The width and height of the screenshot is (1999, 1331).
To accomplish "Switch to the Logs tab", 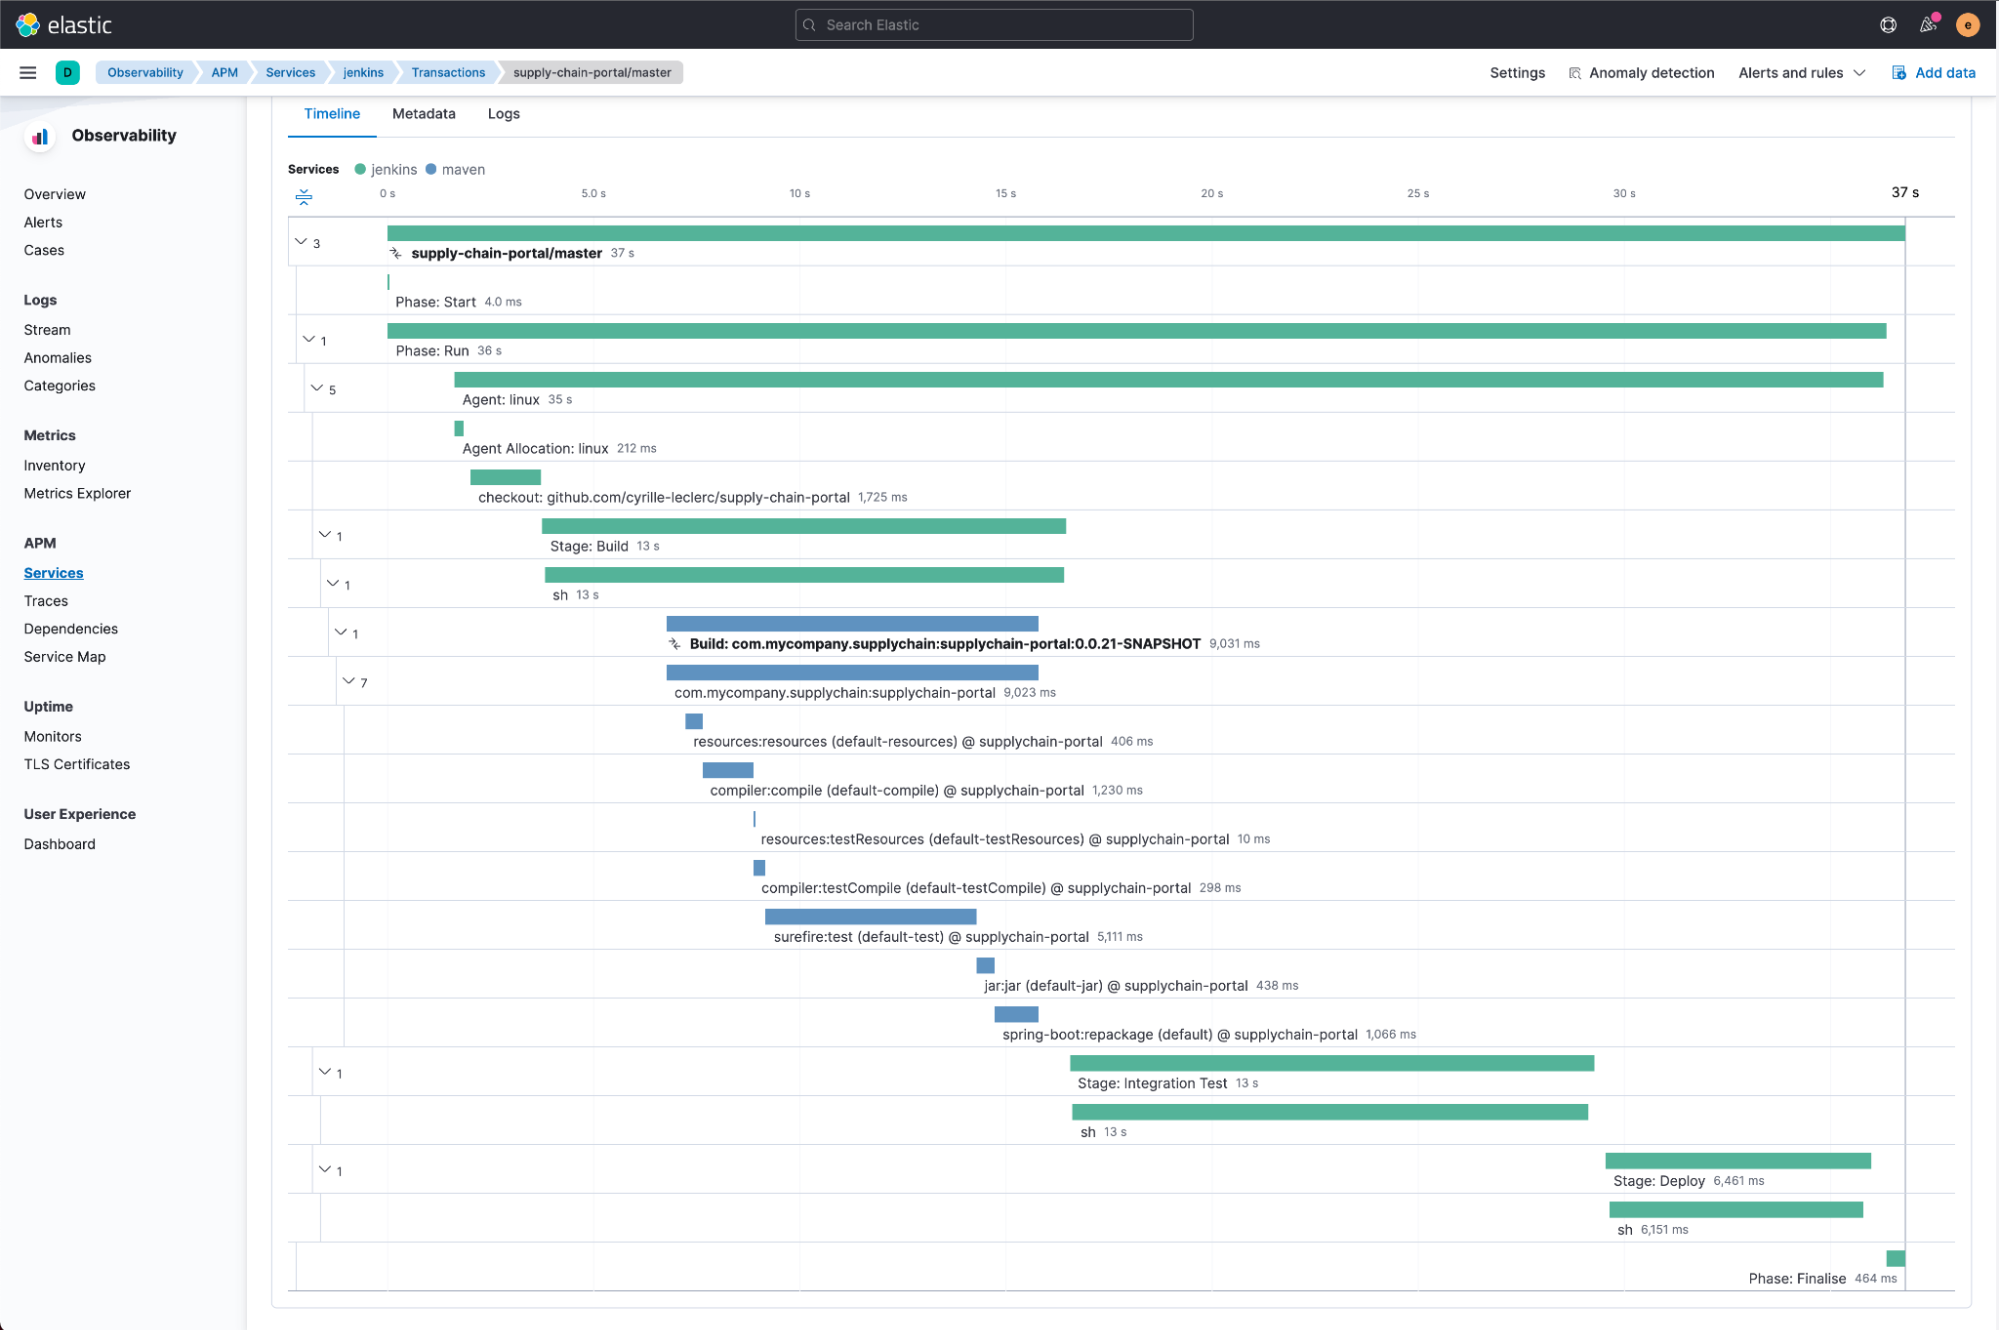I will point(503,113).
